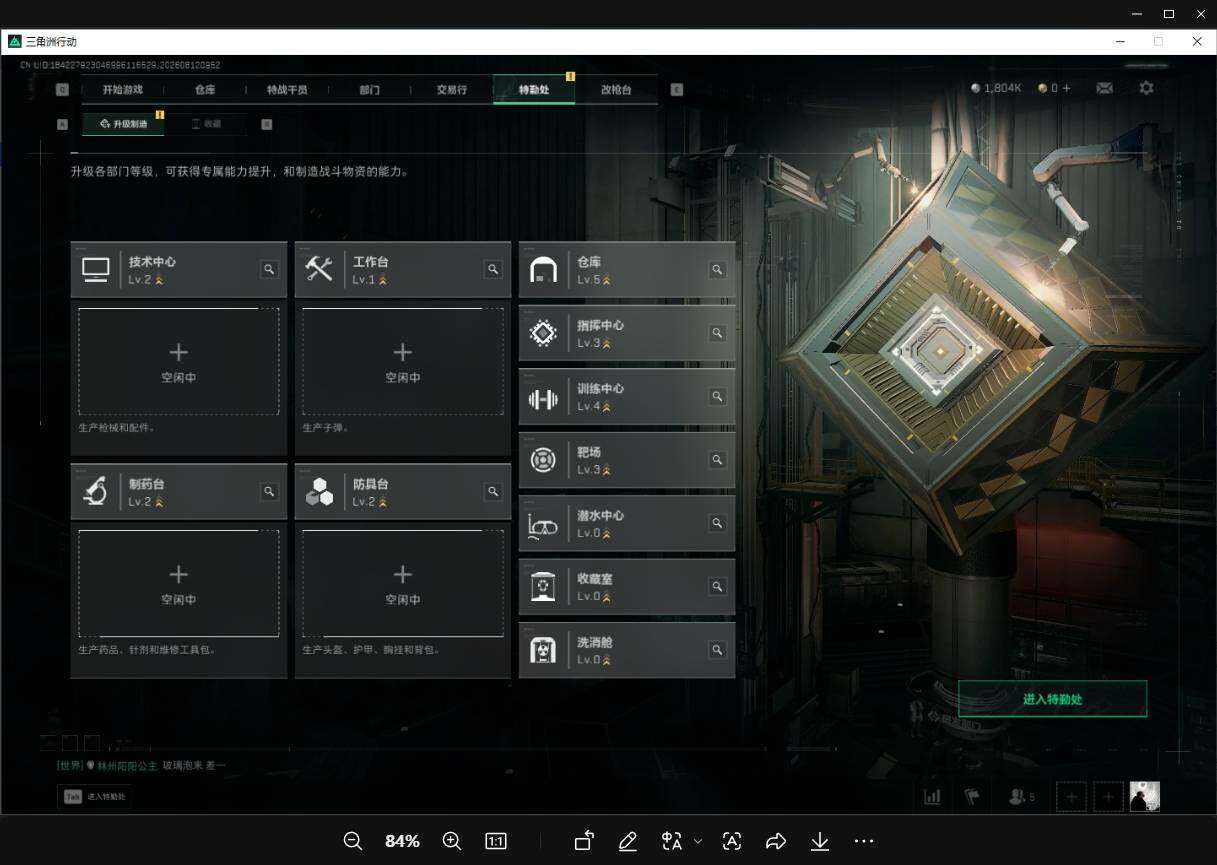Open the mail envelope icon

pos(1104,88)
